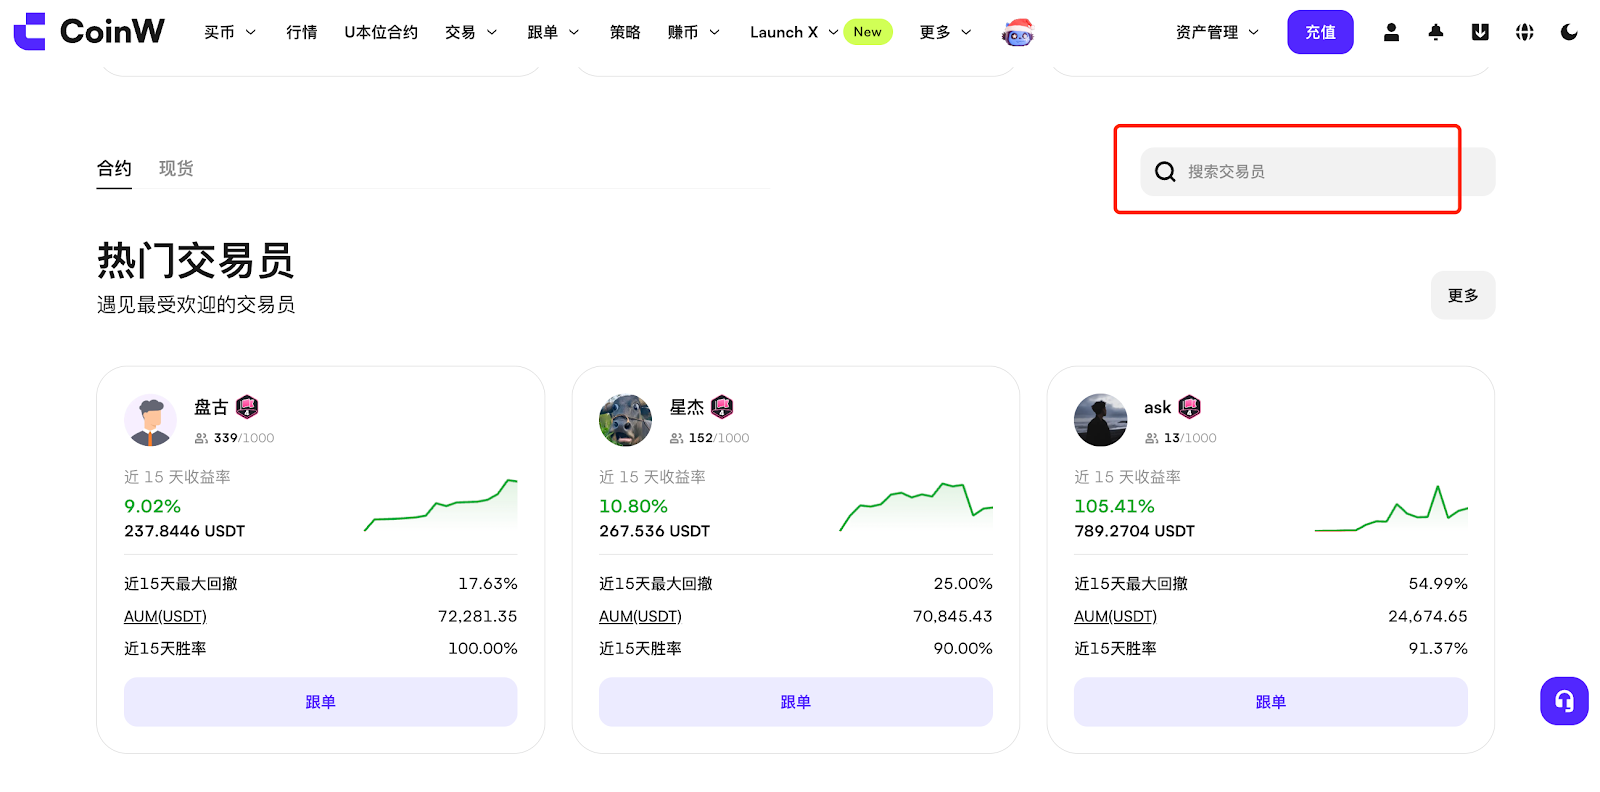The width and height of the screenshot is (1600, 792).
Task: Expand the 资产管理 dropdown
Action: (x=1216, y=32)
